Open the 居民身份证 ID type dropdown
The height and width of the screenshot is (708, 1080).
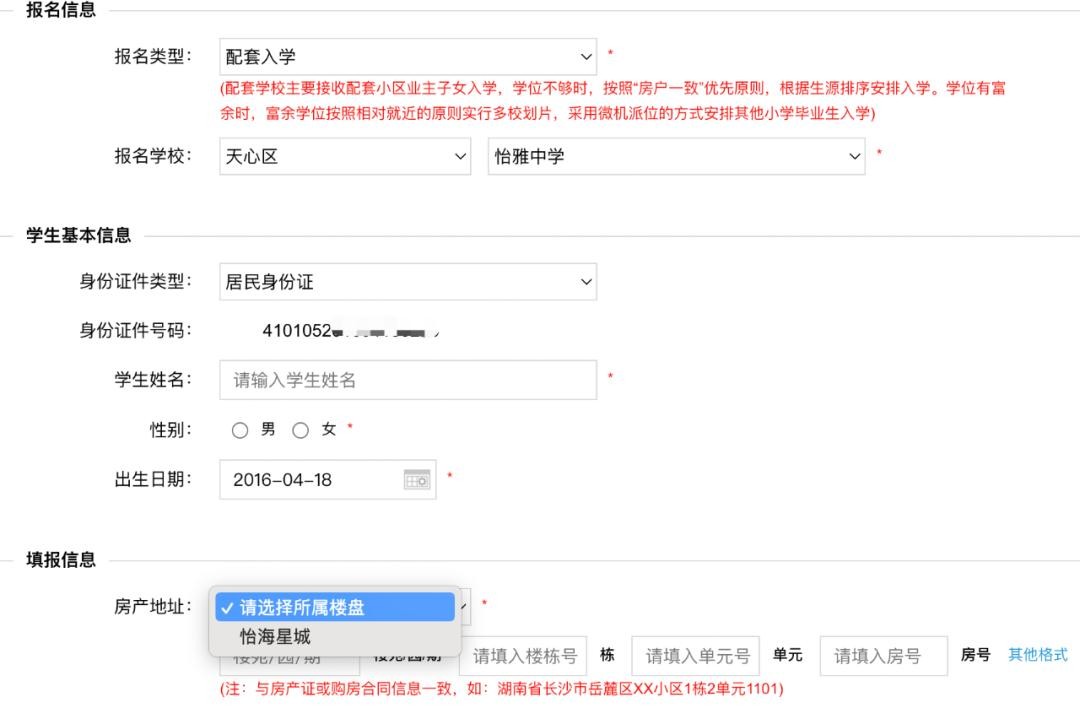(407, 282)
